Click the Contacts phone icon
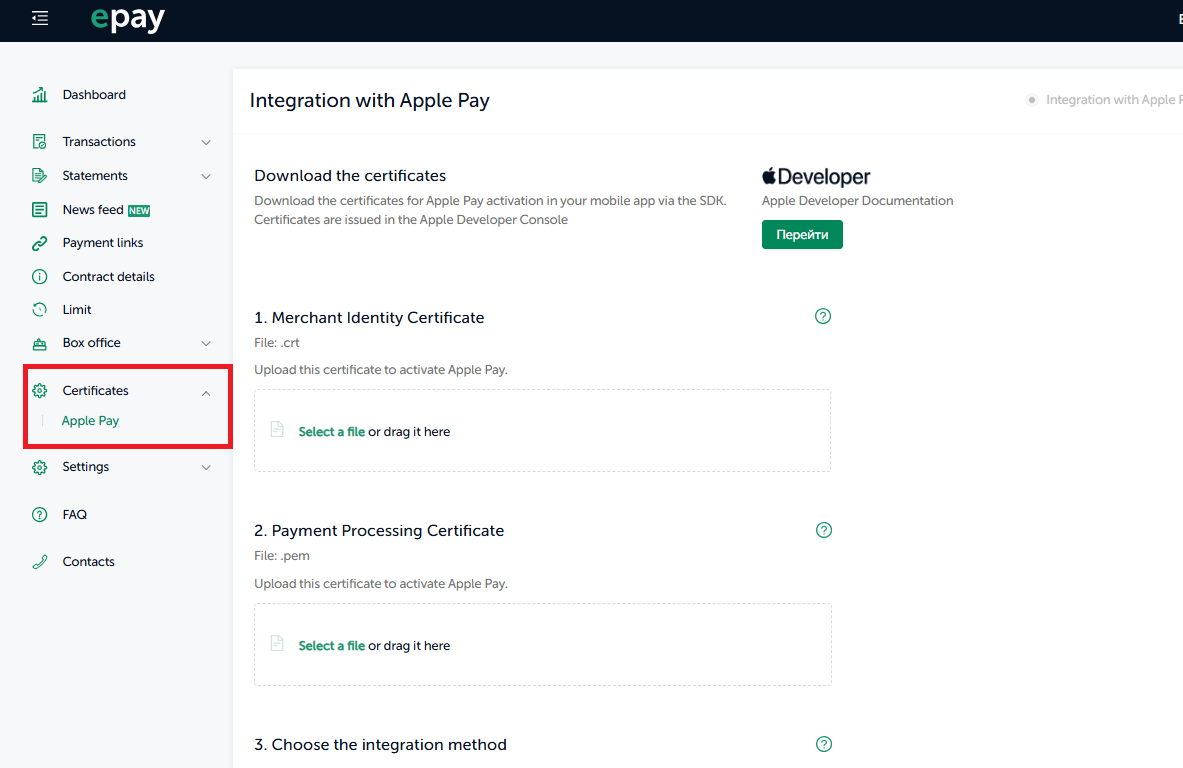This screenshot has height=768, width=1183. [x=39, y=561]
